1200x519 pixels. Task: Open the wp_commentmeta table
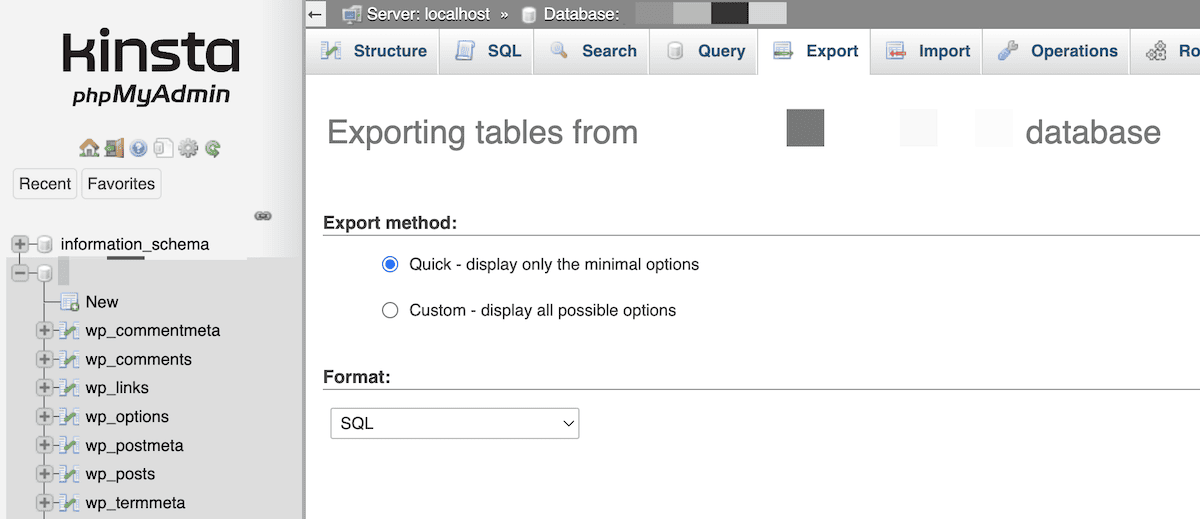(153, 331)
